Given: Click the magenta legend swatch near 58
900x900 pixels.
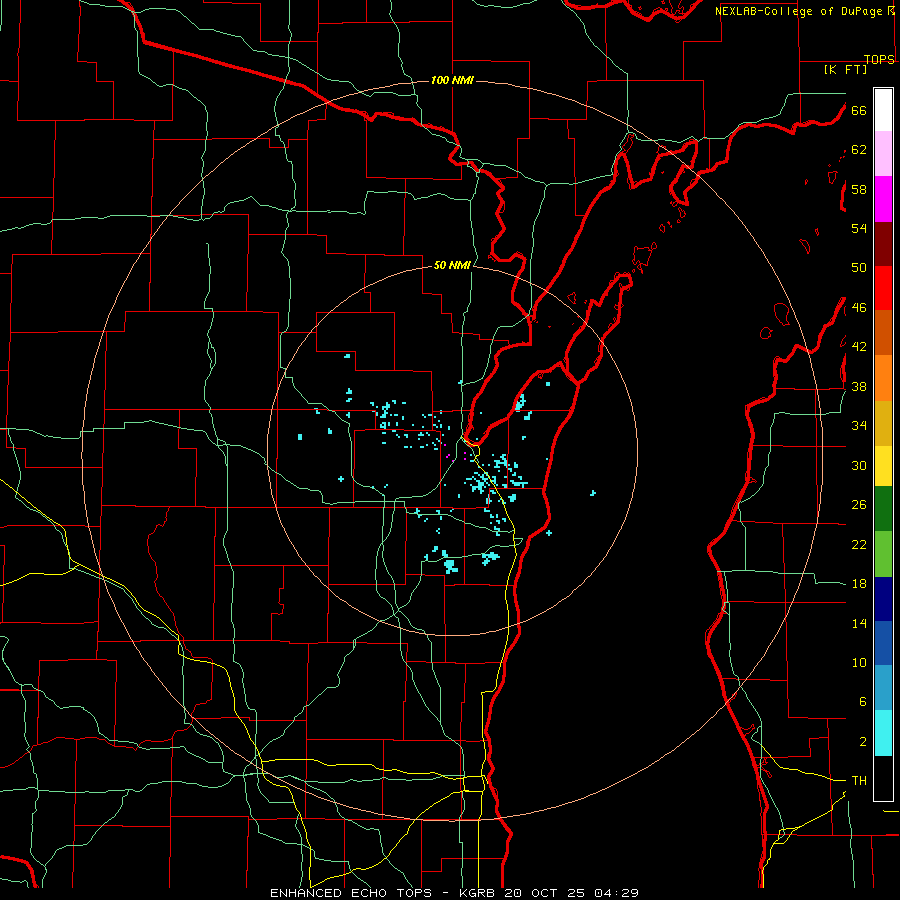Looking at the screenshot, I should click(883, 199).
